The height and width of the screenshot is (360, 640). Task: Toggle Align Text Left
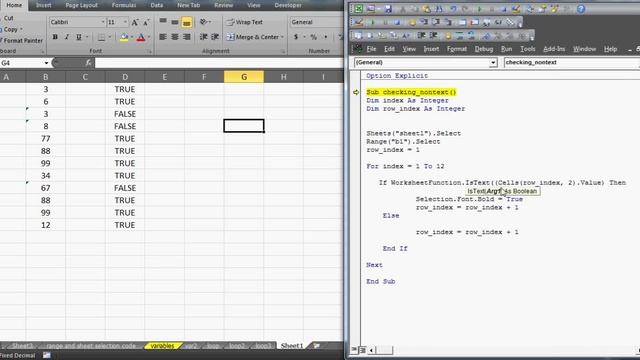(162, 37)
